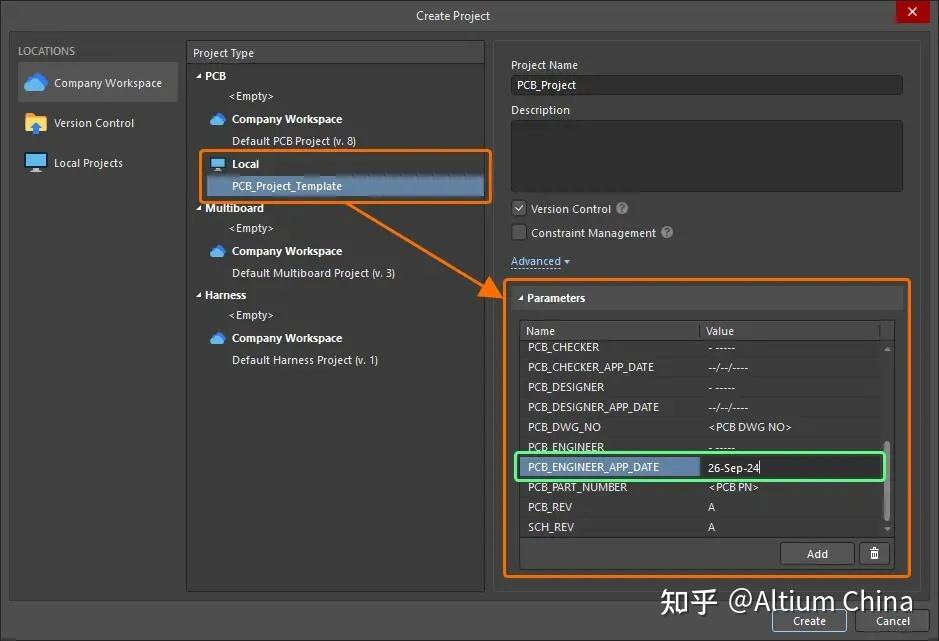Click the cloud icon under PCB group
939x641 pixels.
[218, 119]
